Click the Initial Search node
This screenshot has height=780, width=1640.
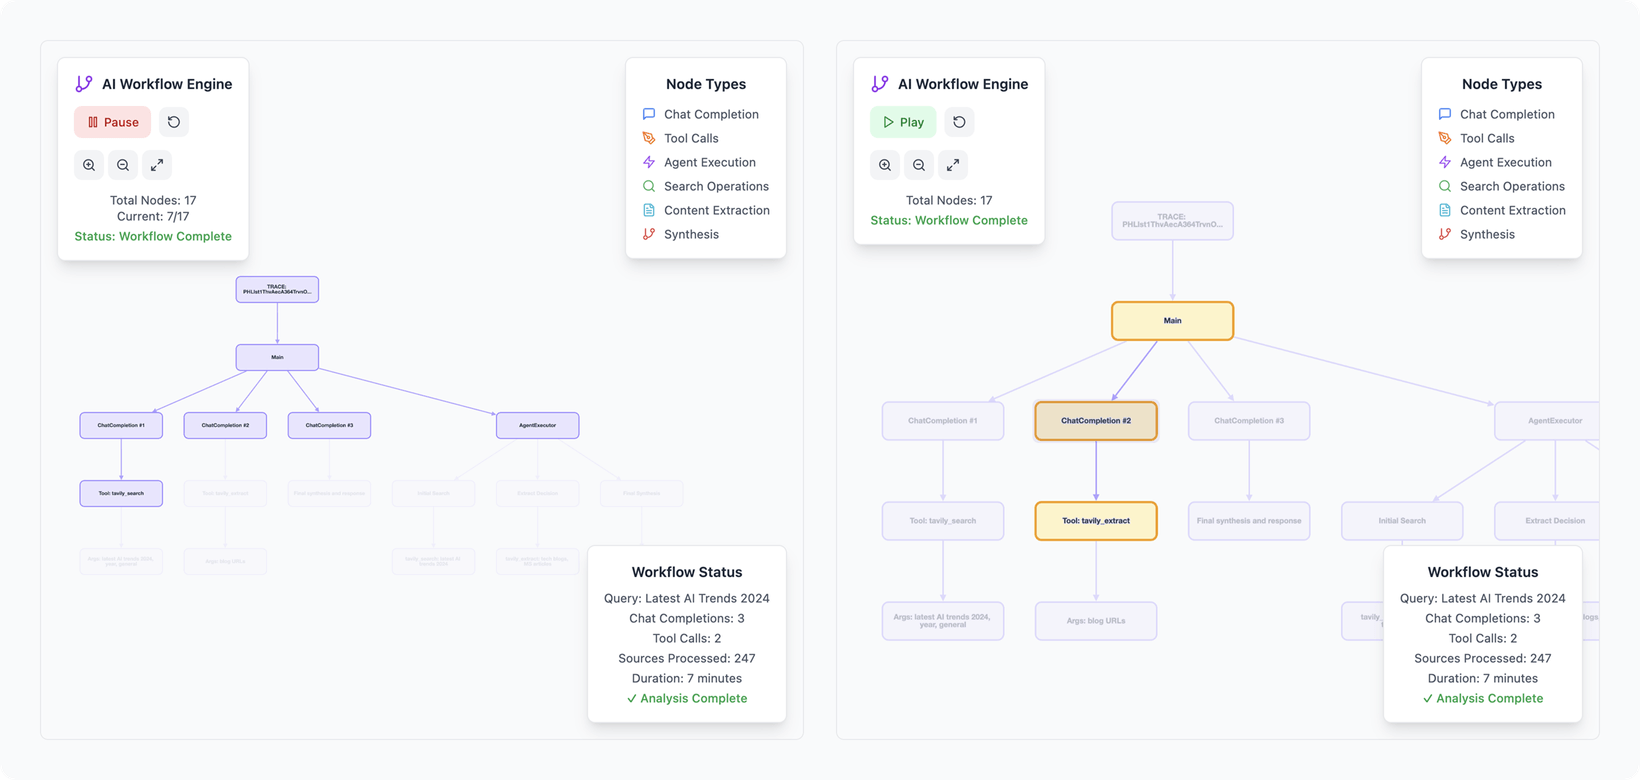click(x=1401, y=521)
